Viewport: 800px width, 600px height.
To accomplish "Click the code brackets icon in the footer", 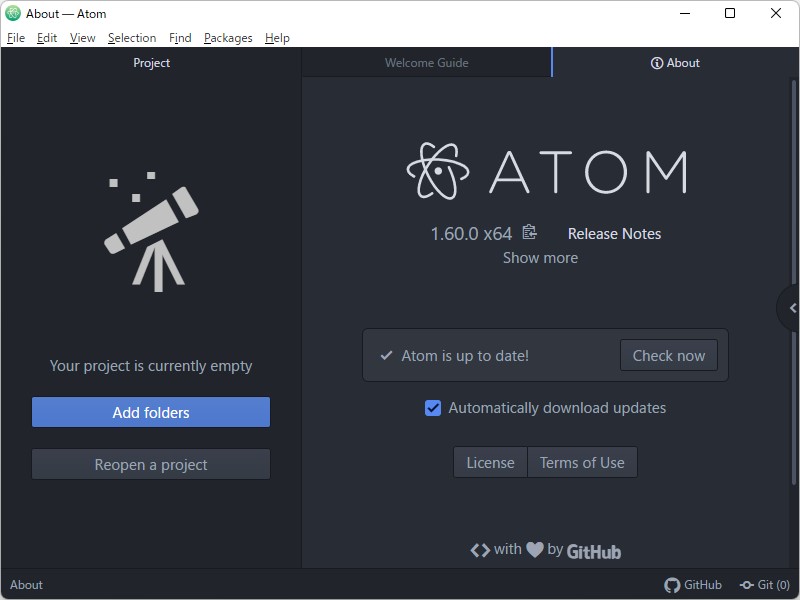I will pos(479,549).
